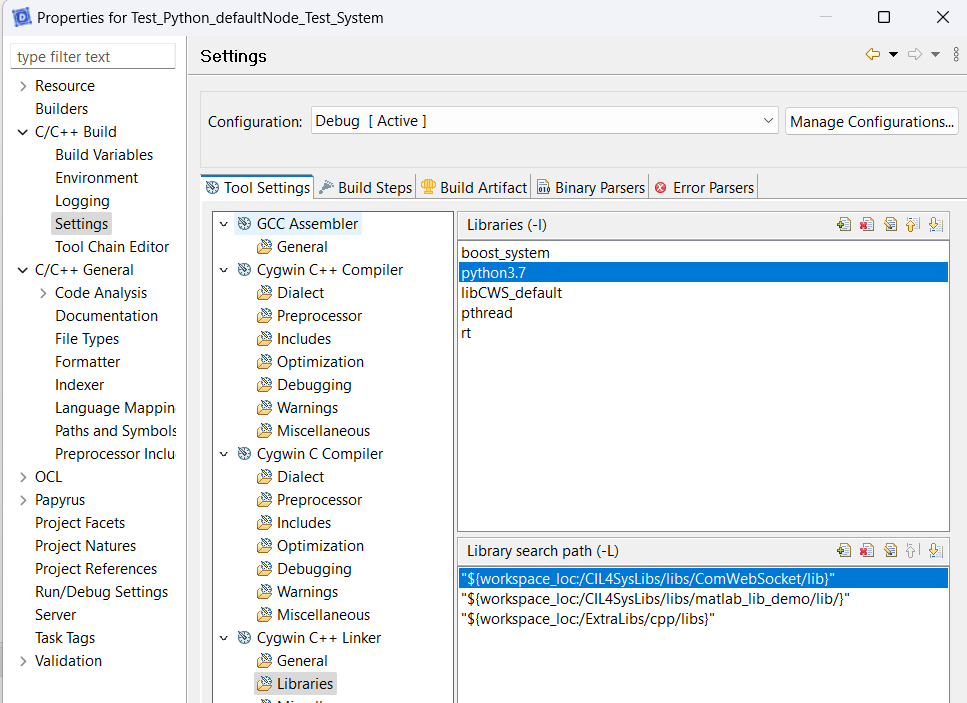Select libCWS_default library entry

(x=703, y=293)
